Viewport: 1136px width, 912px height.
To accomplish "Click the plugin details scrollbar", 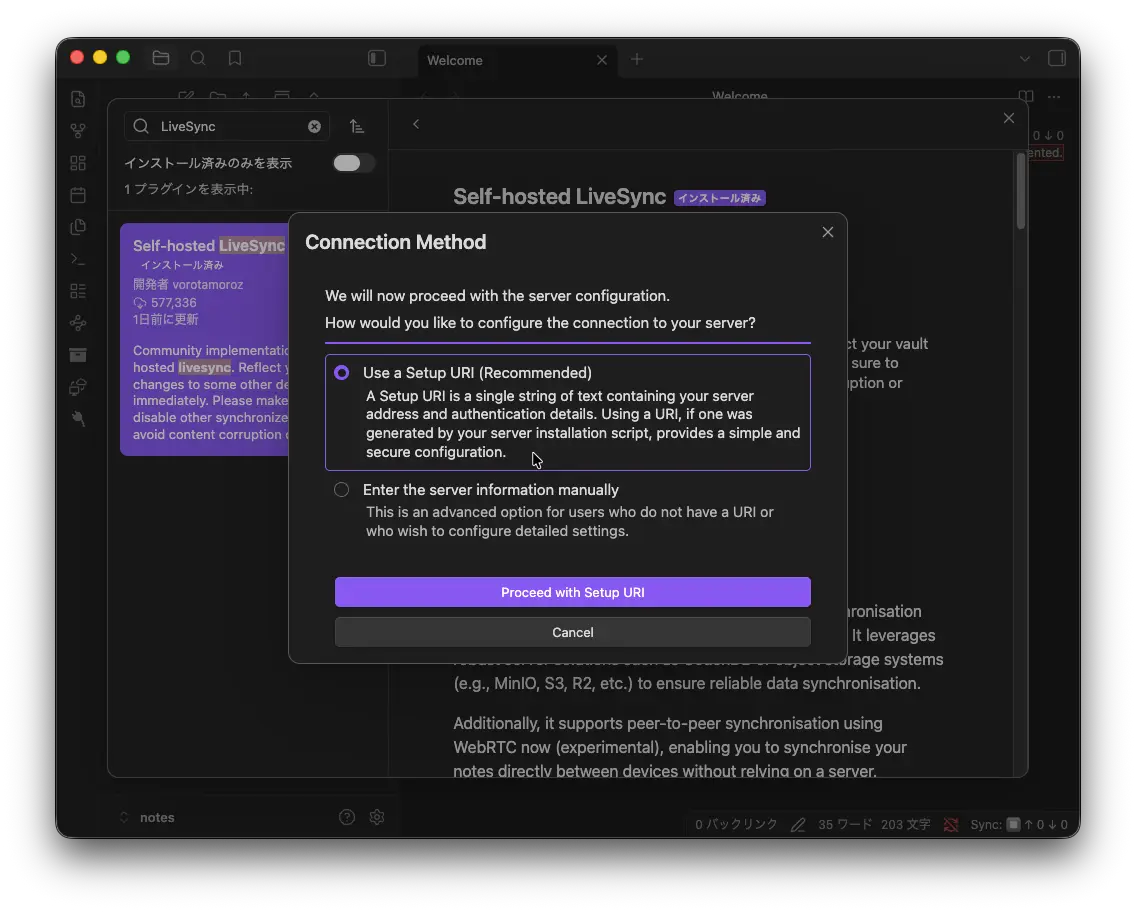I will [x=1021, y=191].
